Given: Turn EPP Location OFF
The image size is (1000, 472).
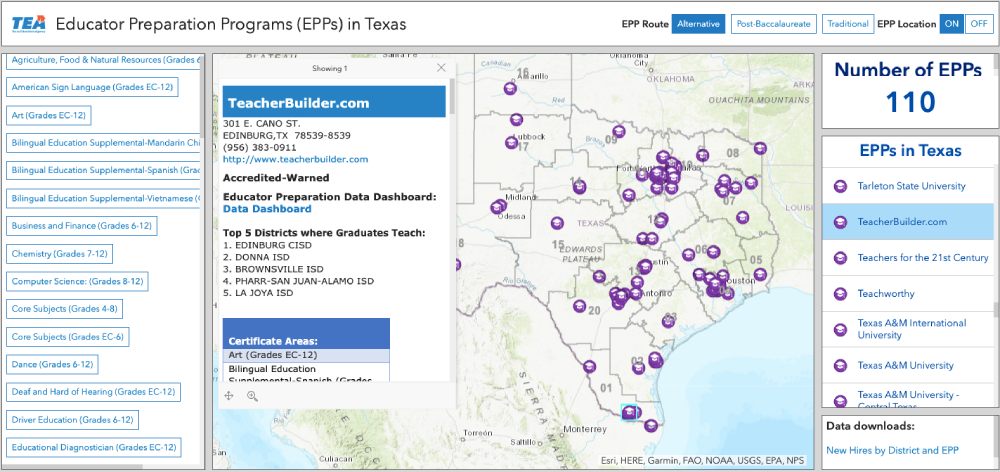Looking at the screenshot, I should click(x=978, y=24).
